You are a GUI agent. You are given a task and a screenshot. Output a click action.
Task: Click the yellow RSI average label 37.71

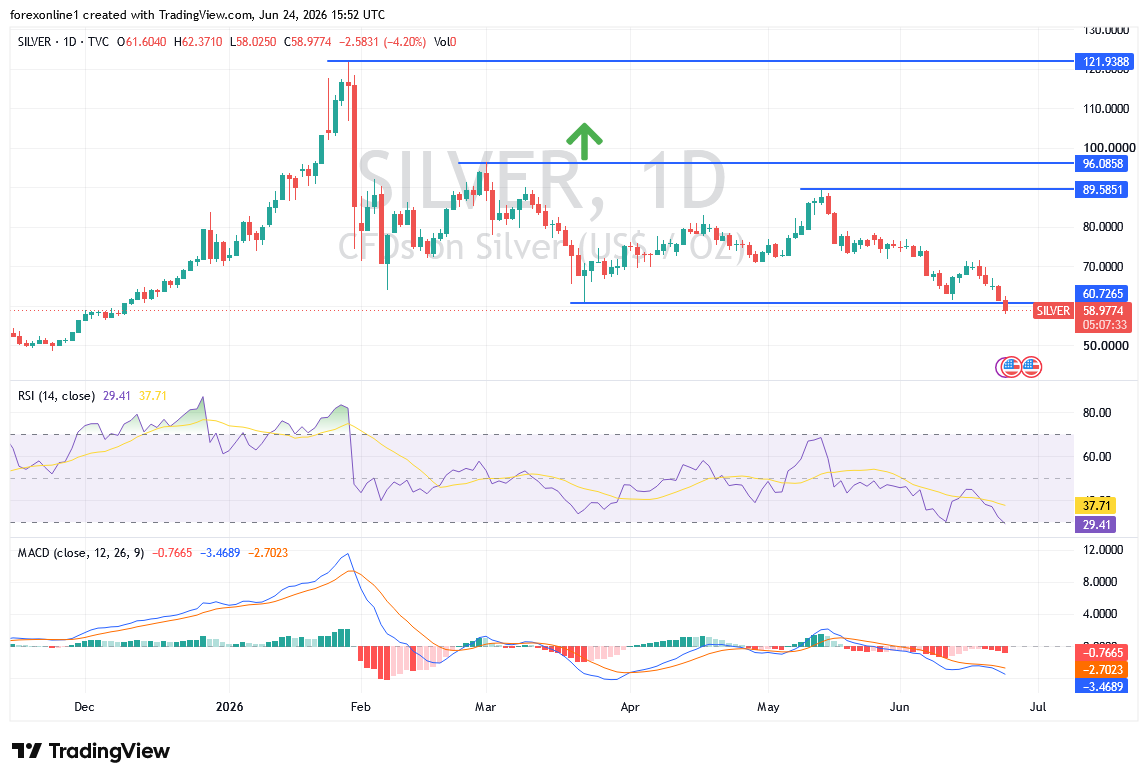point(1095,506)
